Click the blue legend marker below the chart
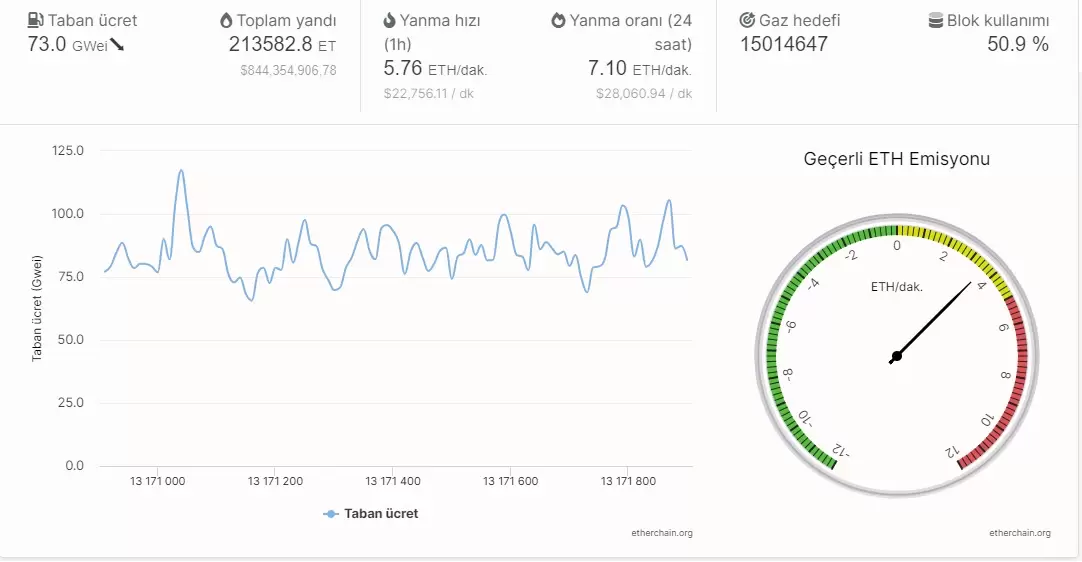The width and height of the screenshot is (1082, 562). pyautogui.click(x=331, y=514)
